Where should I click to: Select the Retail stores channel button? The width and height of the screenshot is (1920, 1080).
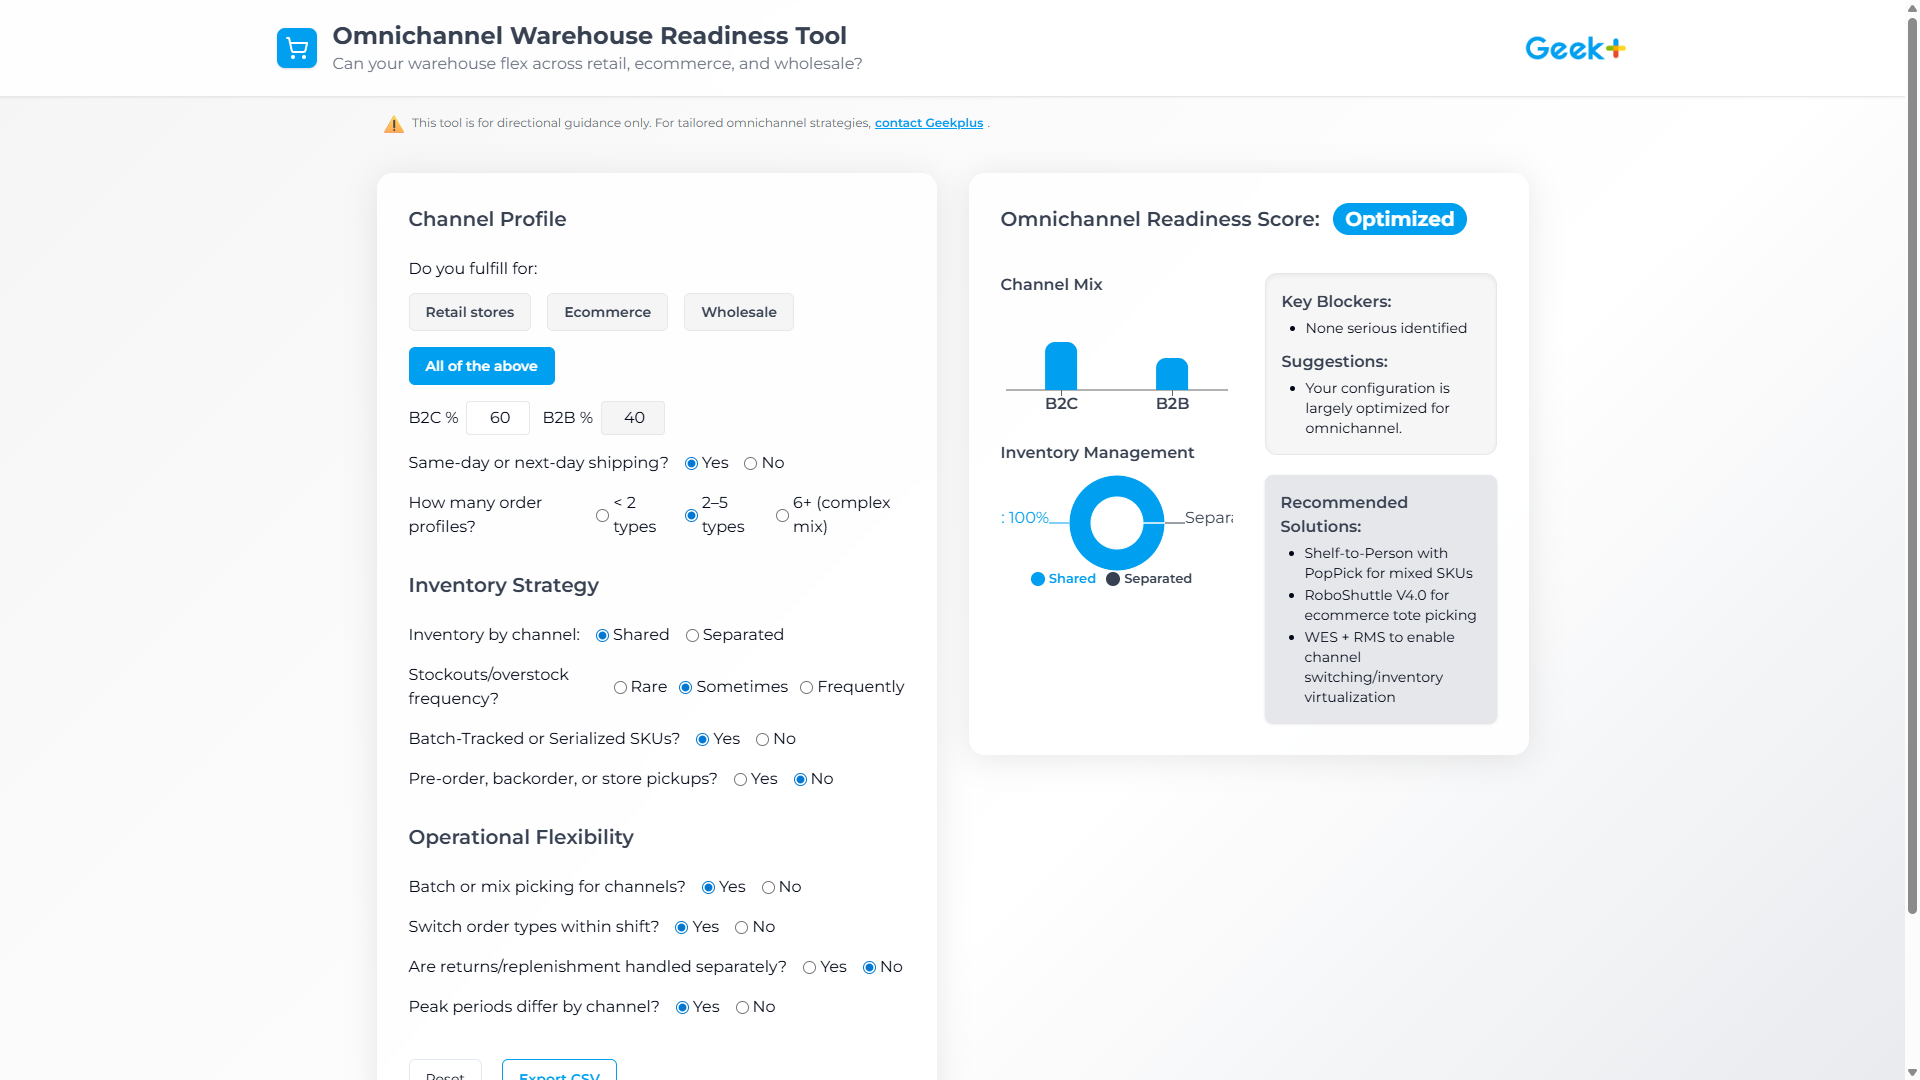point(469,311)
